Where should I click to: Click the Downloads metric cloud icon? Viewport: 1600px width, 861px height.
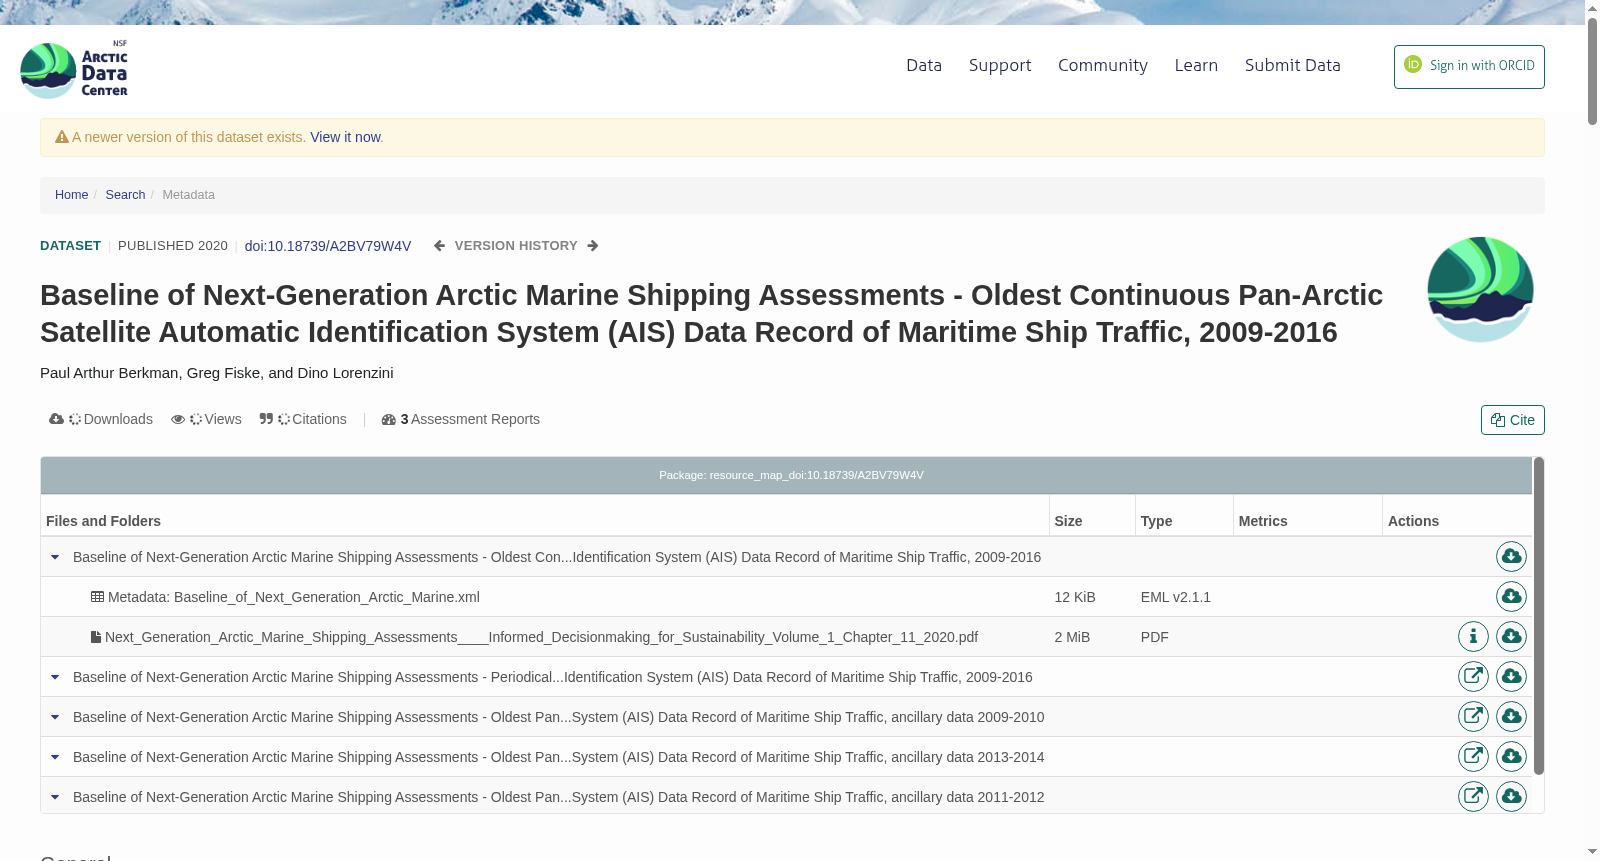coord(56,419)
